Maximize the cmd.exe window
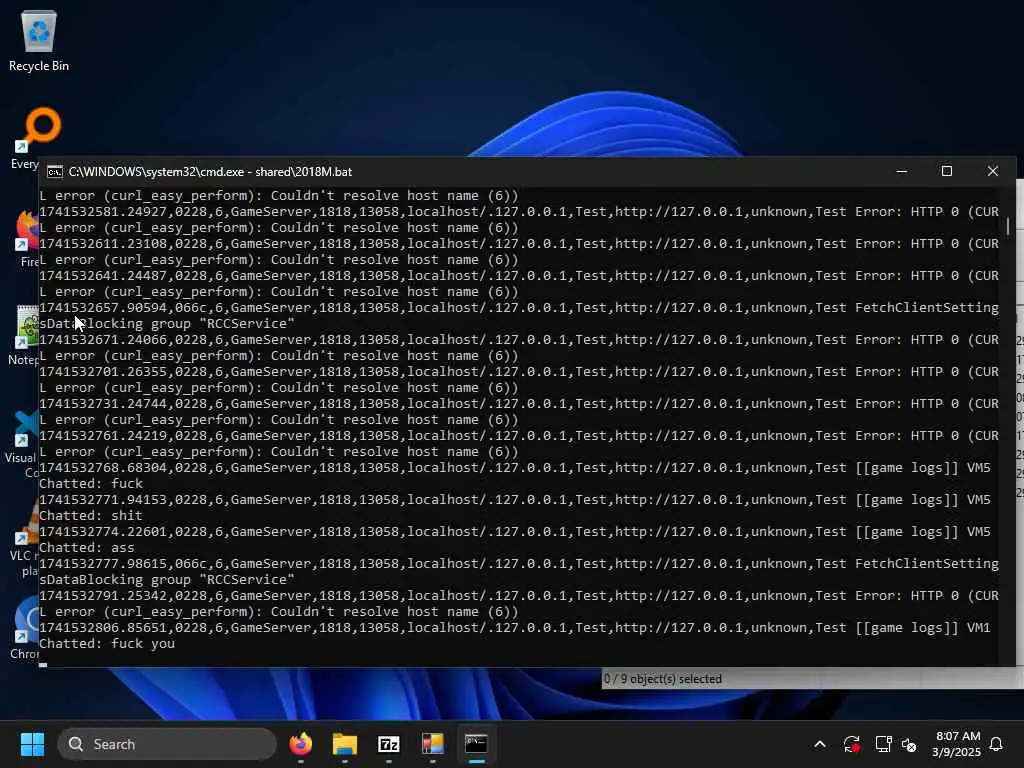 (x=946, y=171)
